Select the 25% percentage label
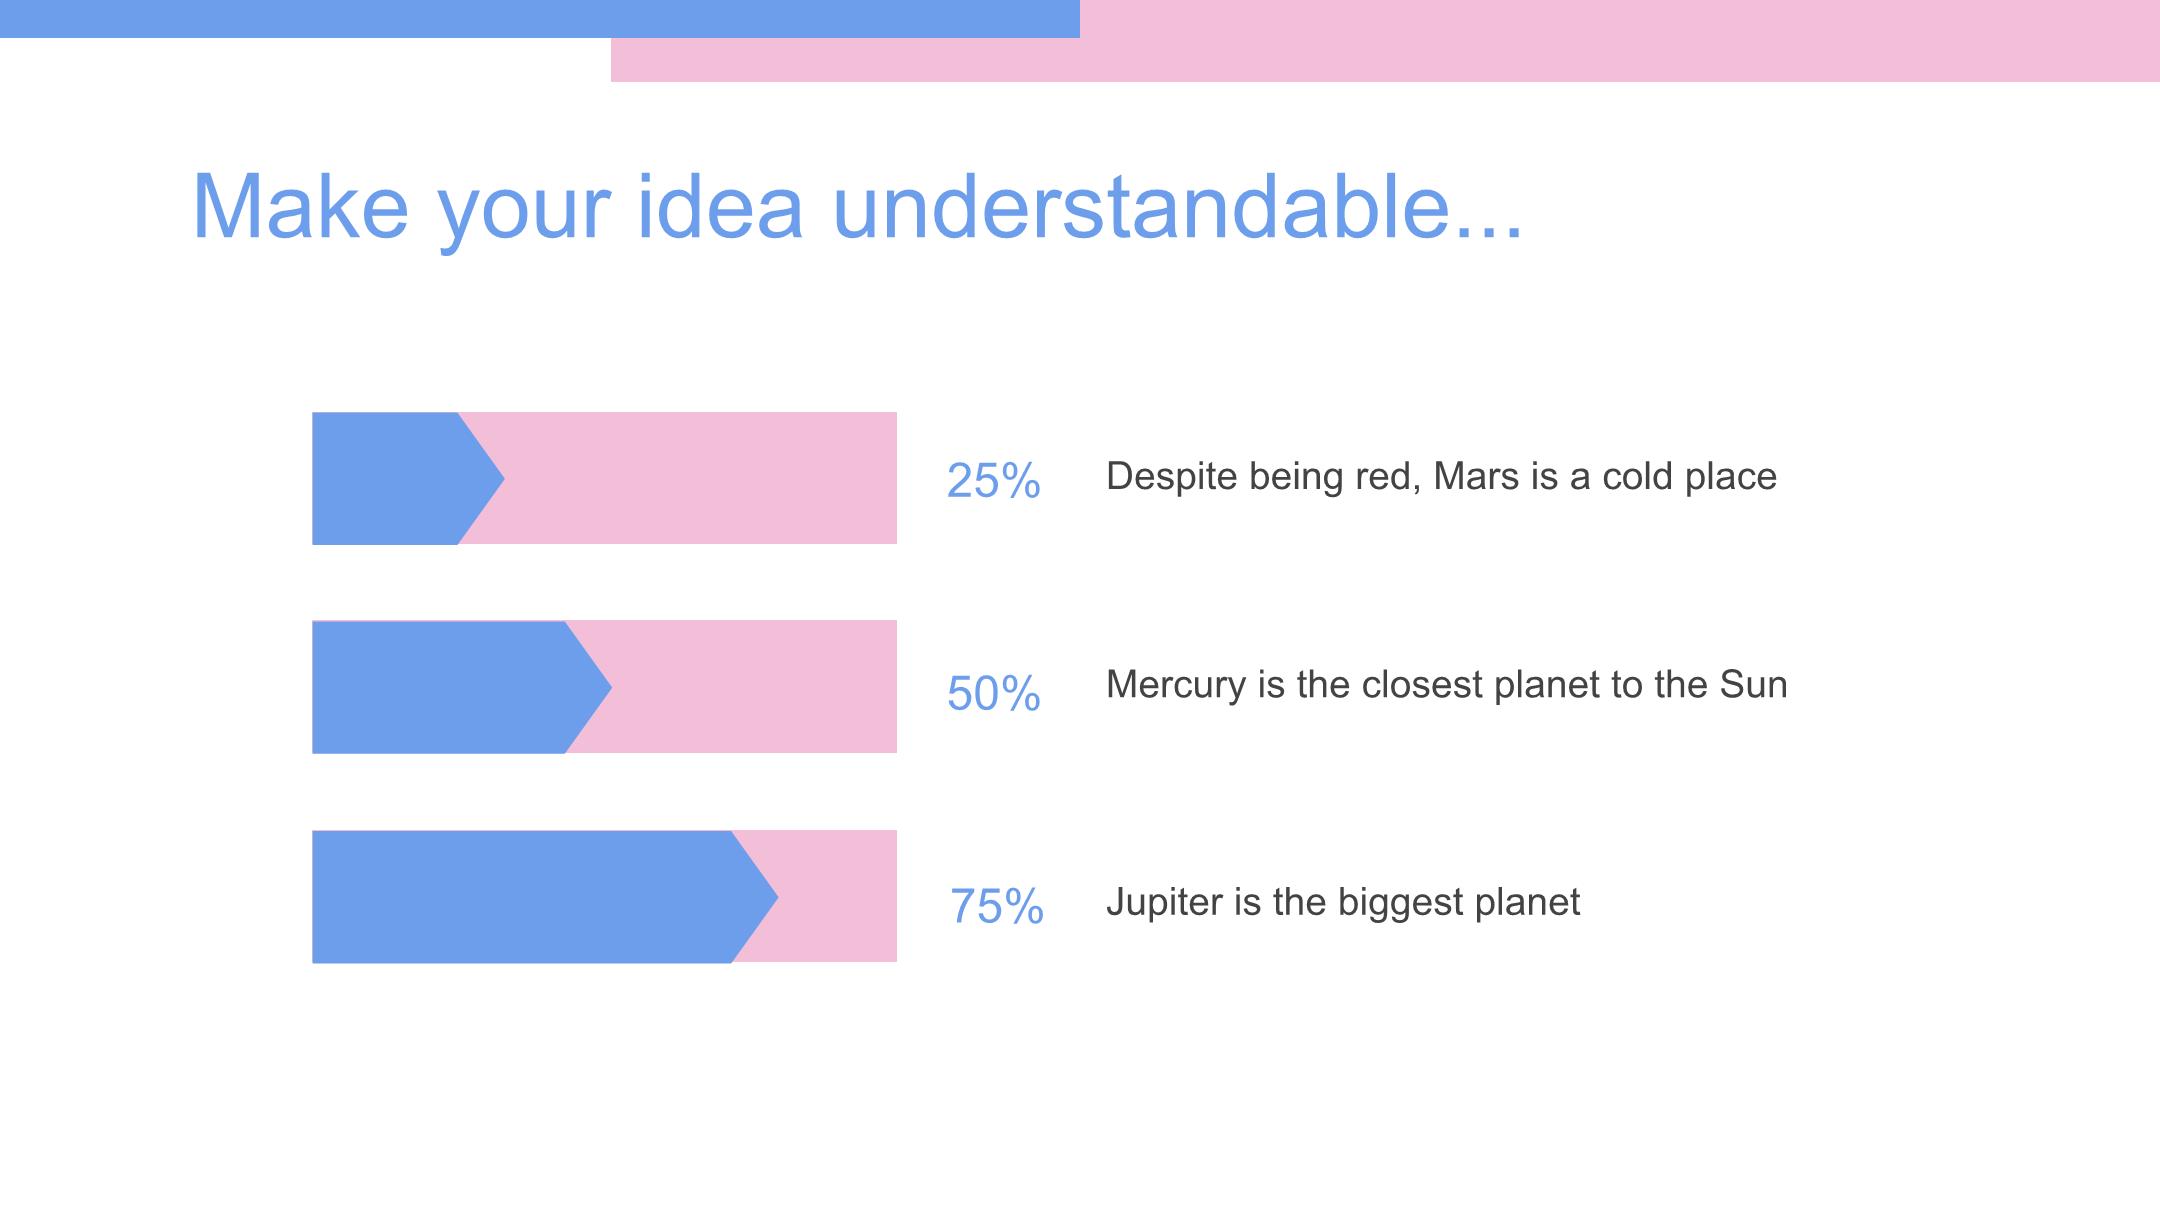The height and width of the screenshot is (1215, 2160). pos(993,481)
